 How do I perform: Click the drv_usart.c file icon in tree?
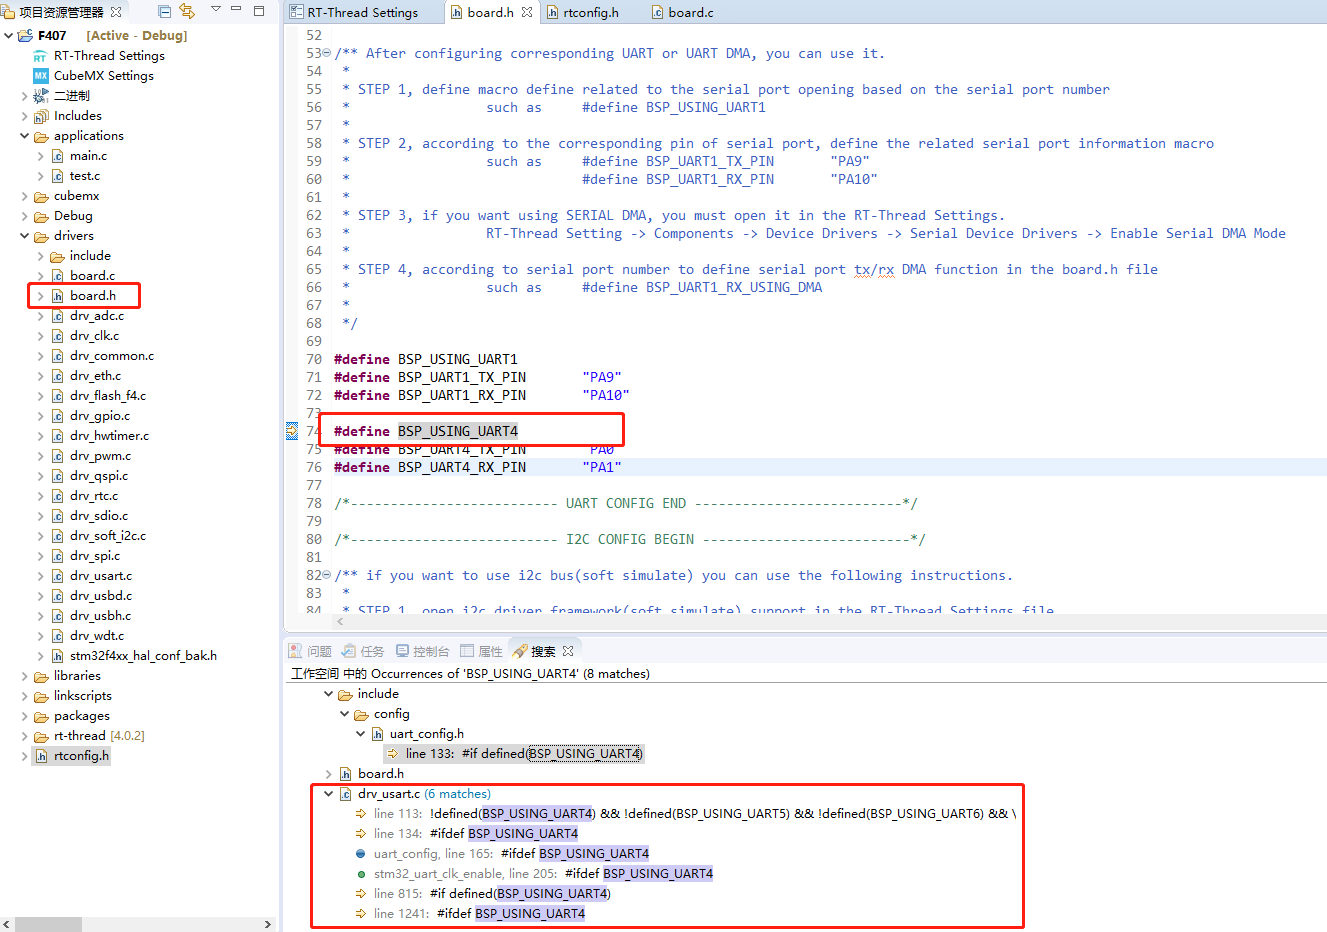coord(57,576)
